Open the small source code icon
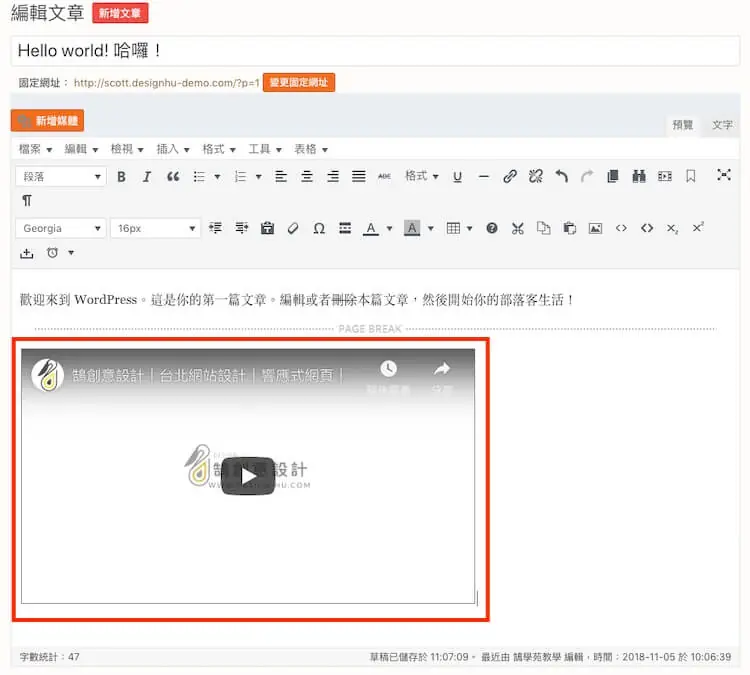 click(x=621, y=228)
